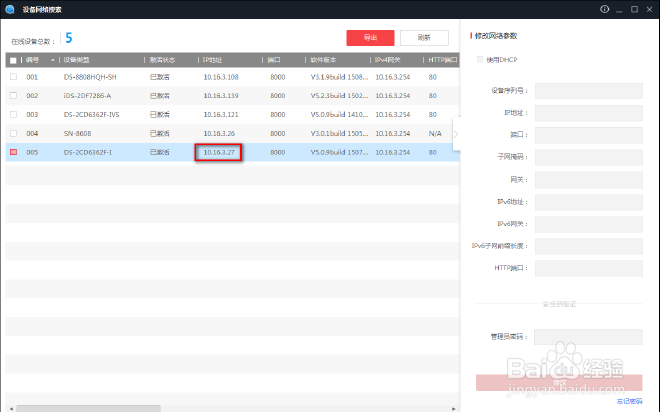661x412 pixels.
Task: Check the box for device 002
Action: (x=13, y=96)
